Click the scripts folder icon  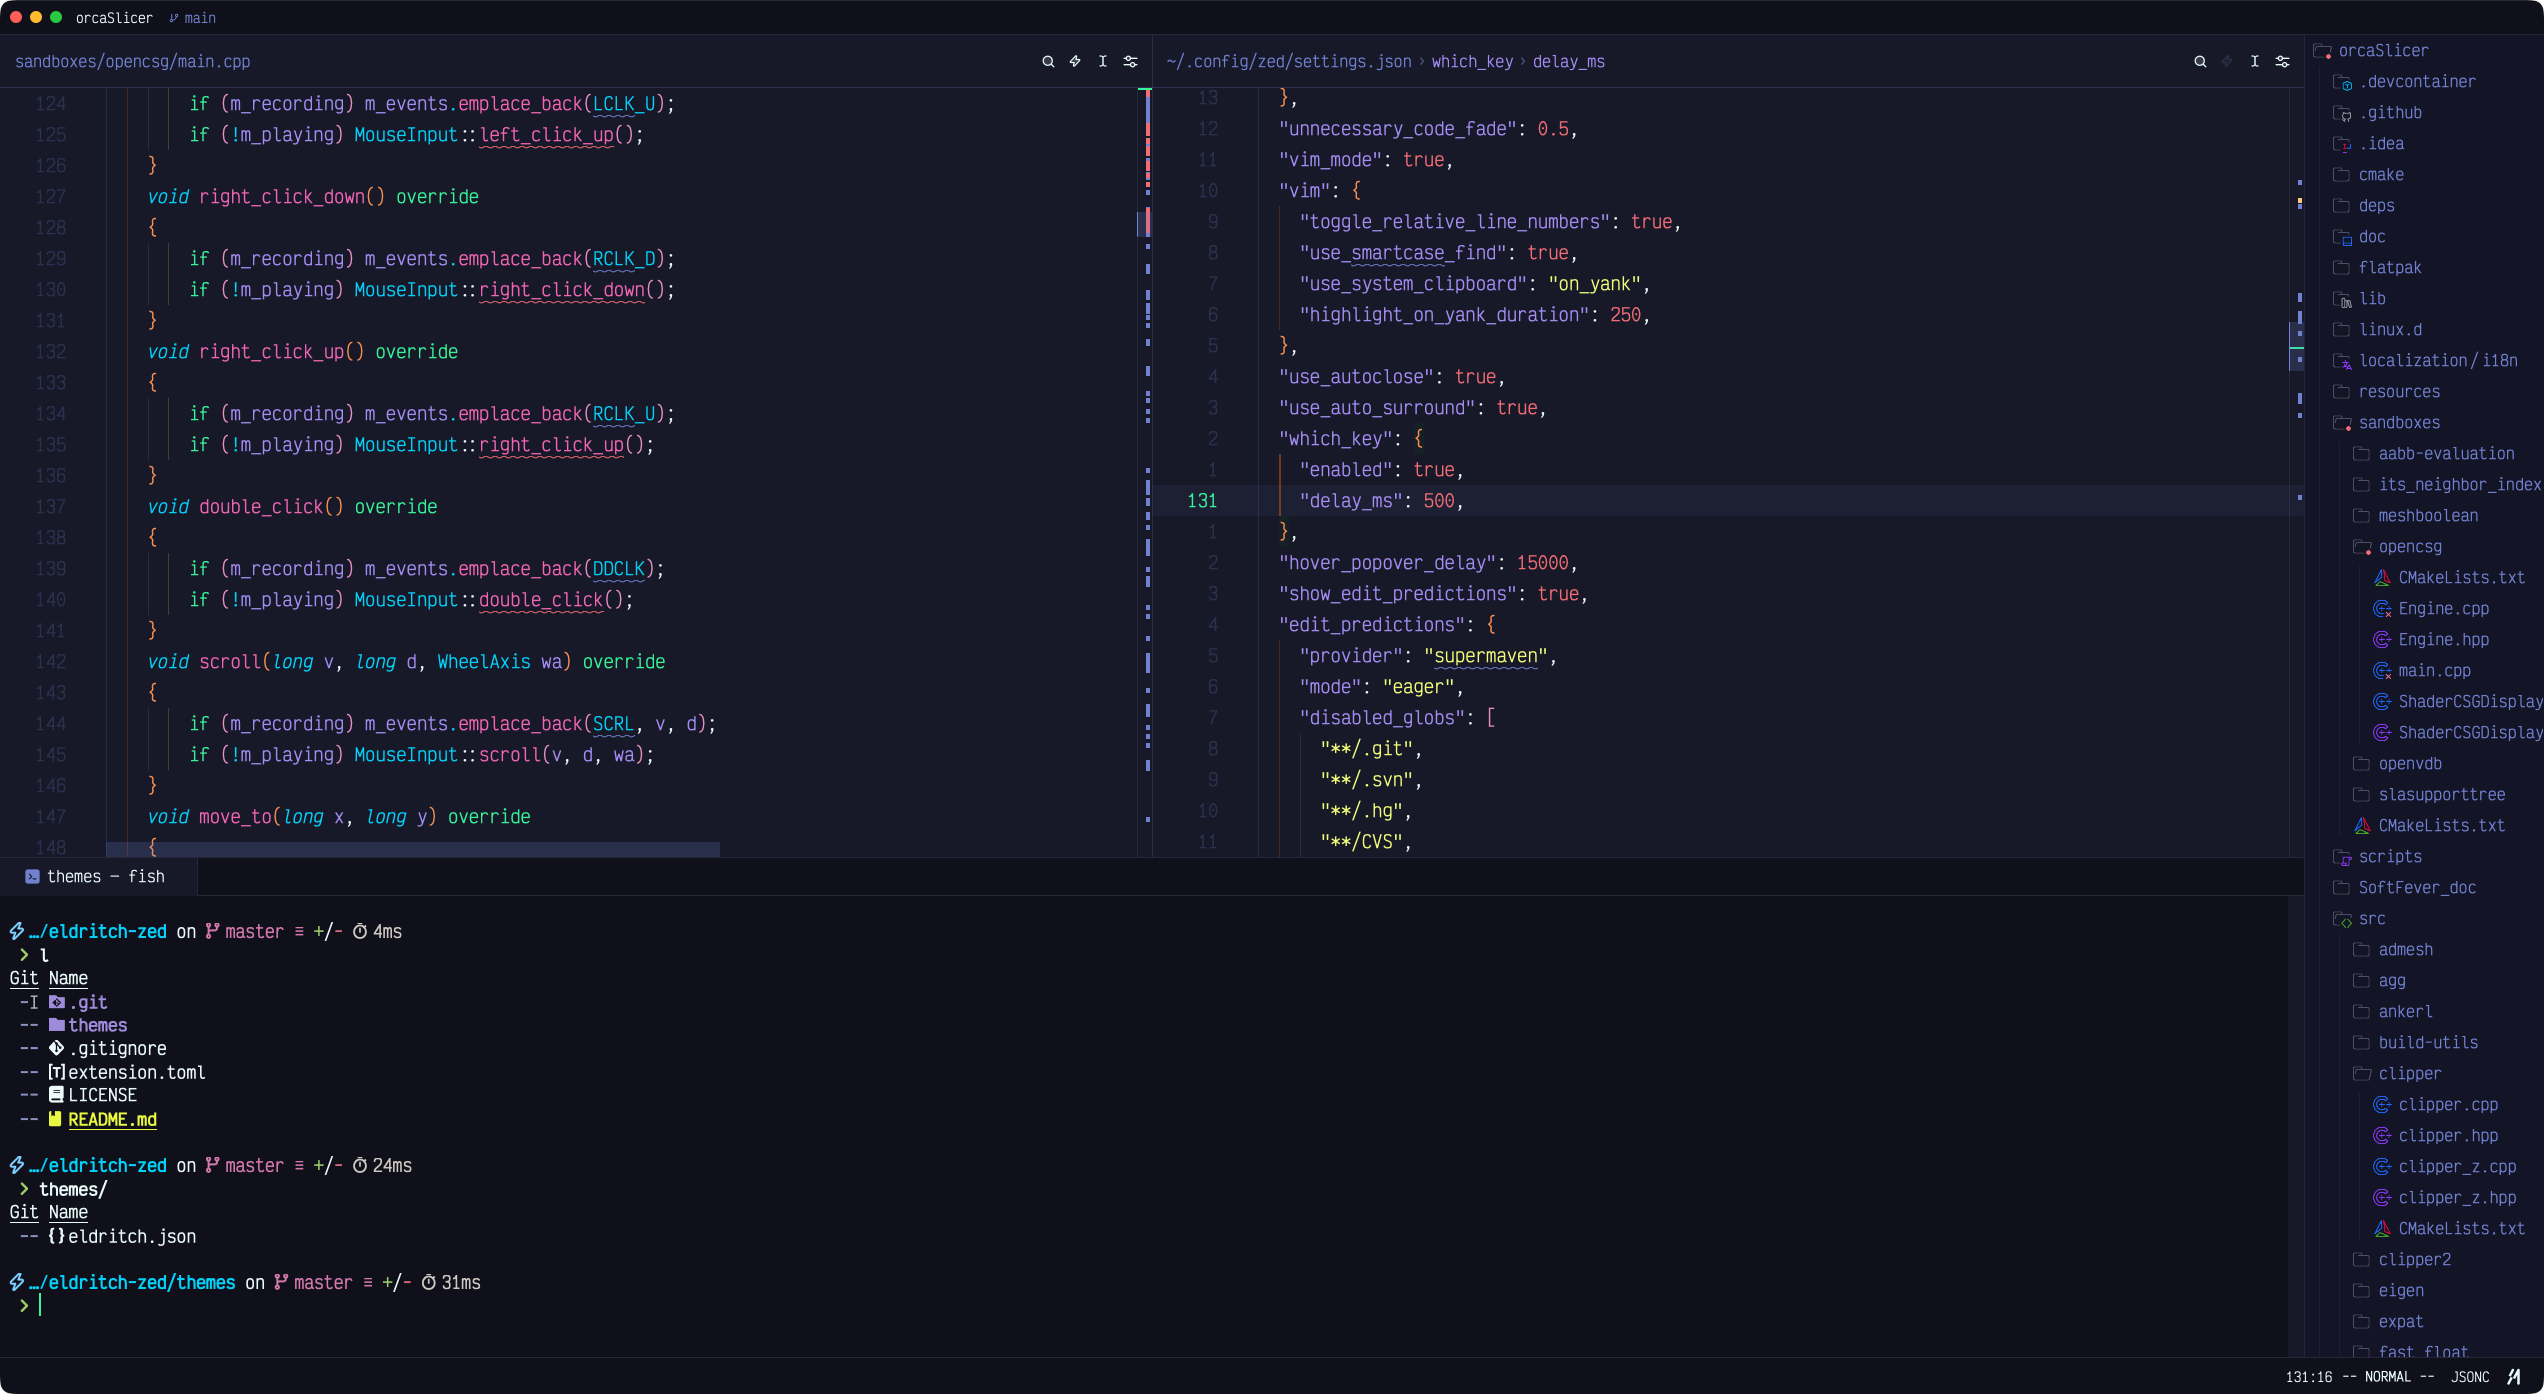pos(2343,857)
